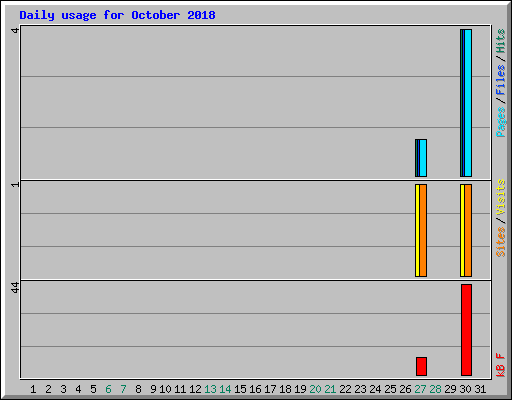Click the cyan Pages bar for day 30
Screen dimensions: 512x400
[x=468, y=103]
